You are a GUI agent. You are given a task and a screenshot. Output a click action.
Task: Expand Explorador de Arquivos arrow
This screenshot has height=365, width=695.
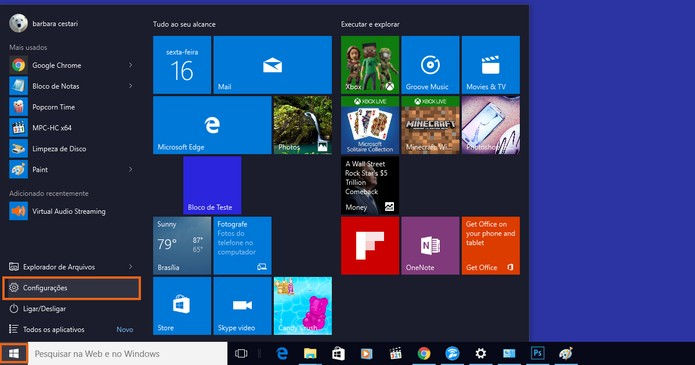tap(130, 267)
